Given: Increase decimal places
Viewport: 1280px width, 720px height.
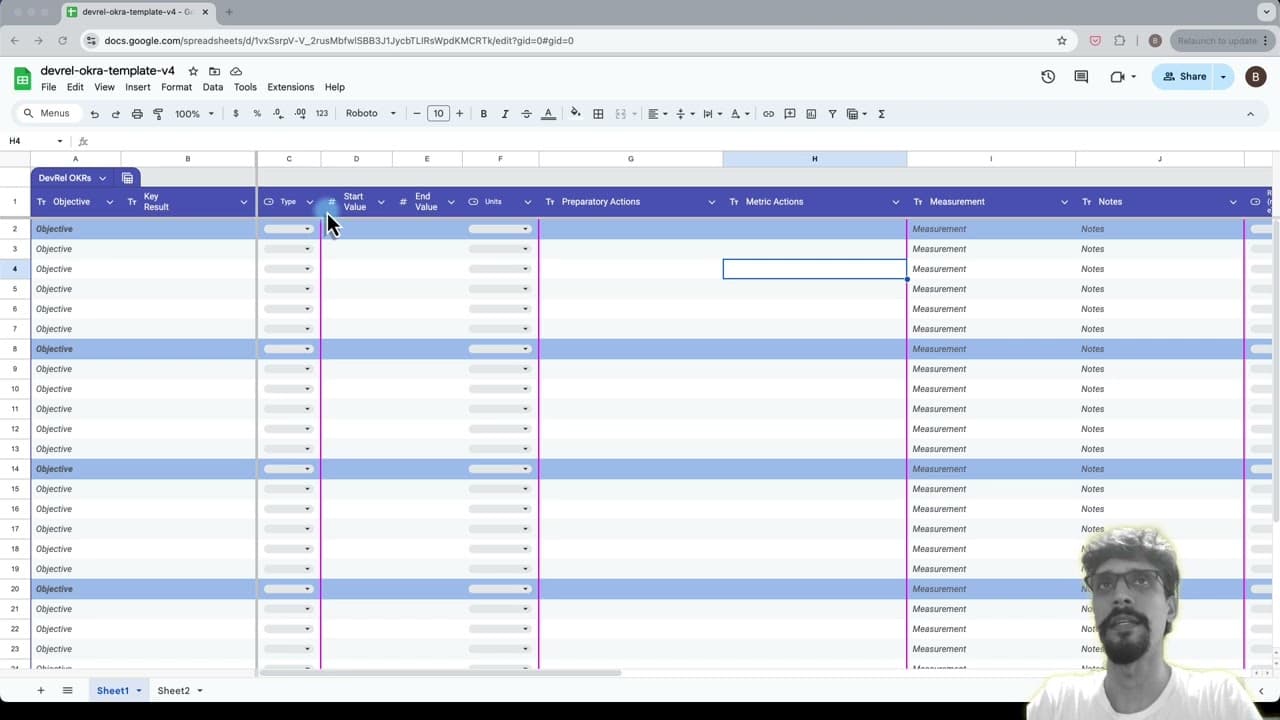Looking at the screenshot, I should click(x=300, y=113).
